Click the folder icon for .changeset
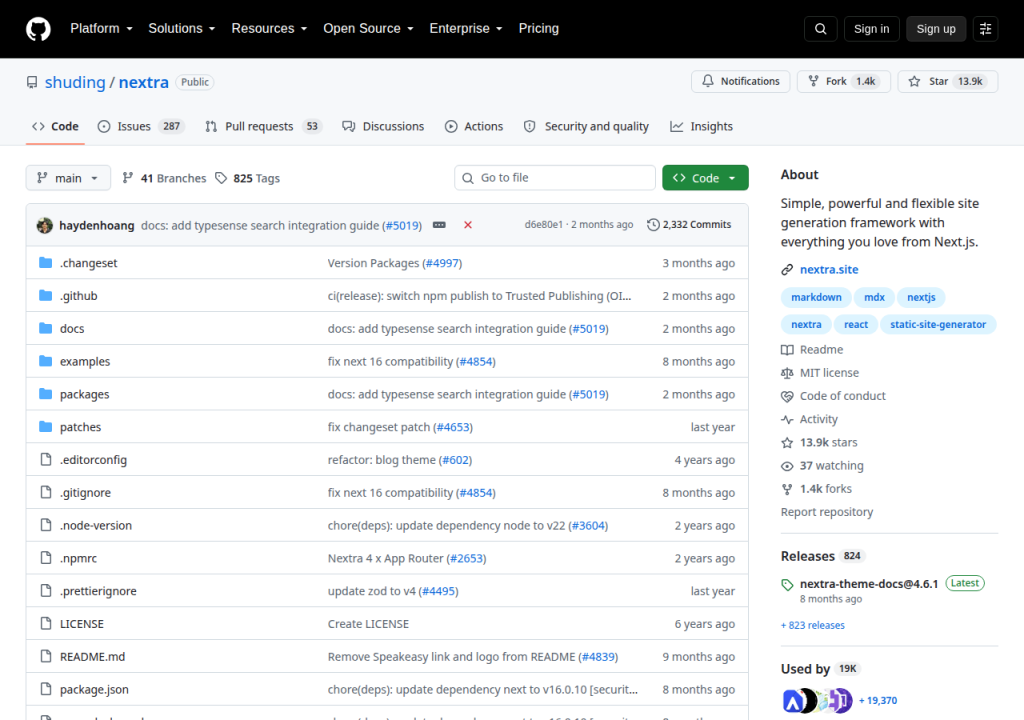The width and height of the screenshot is (1024, 720). (45, 263)
